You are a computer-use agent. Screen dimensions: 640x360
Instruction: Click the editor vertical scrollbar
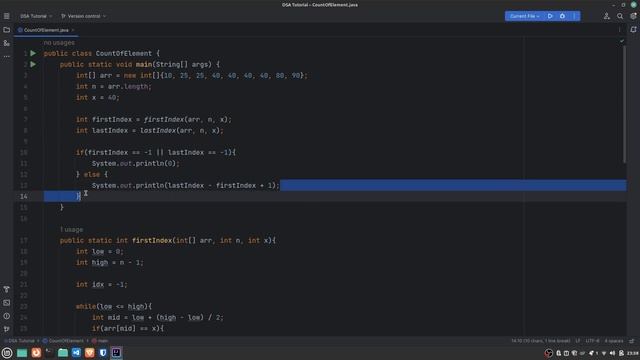click(x=624, y=104)
